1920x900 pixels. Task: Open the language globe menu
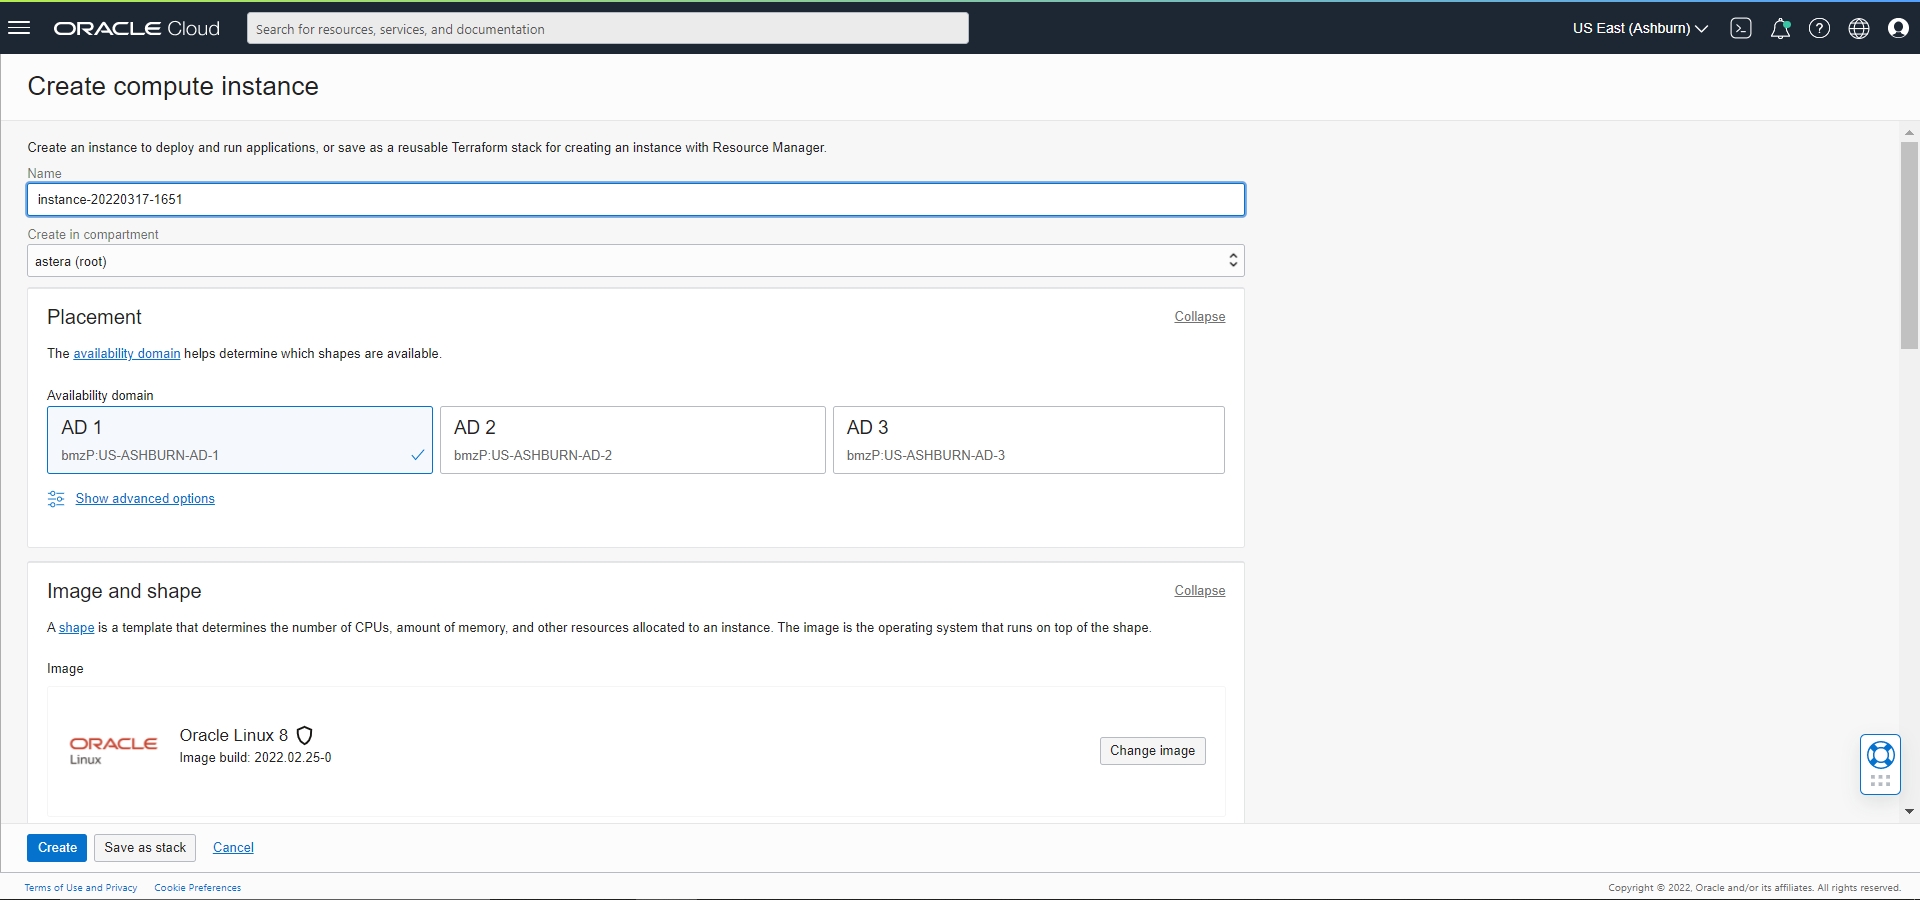click(1859, 28)
